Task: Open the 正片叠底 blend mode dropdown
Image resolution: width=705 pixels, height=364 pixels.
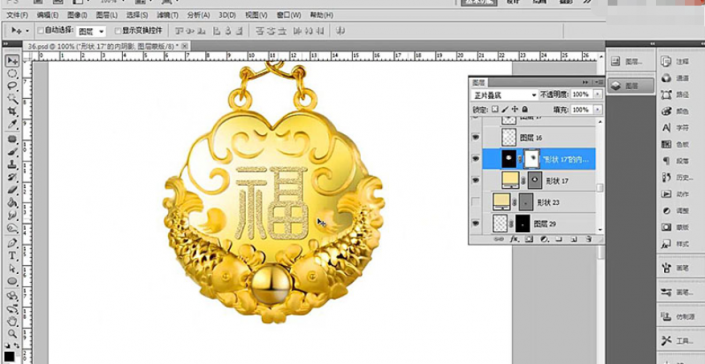Action: [504, 95]
